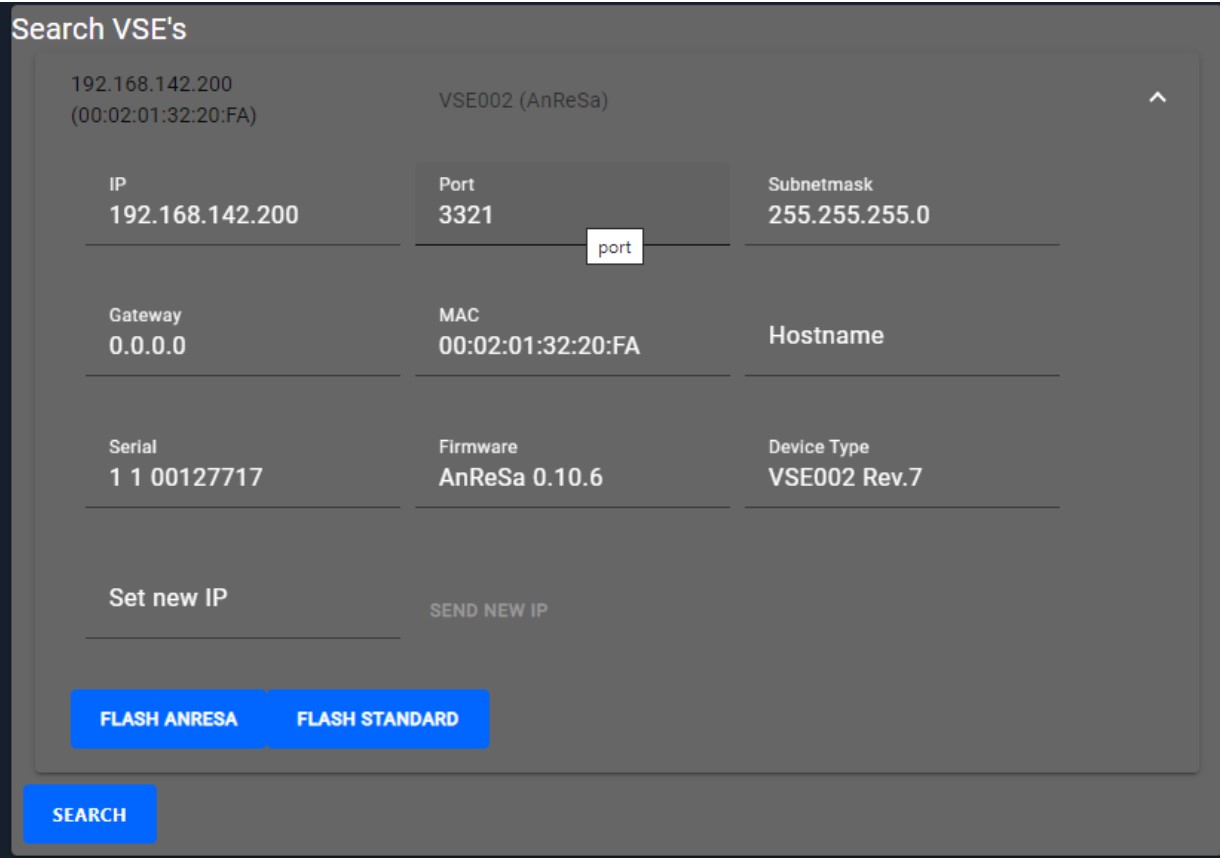The height and width of the screenshot is (858, 1220).
Task: Select the Subnetmask field
Action: 901,215
